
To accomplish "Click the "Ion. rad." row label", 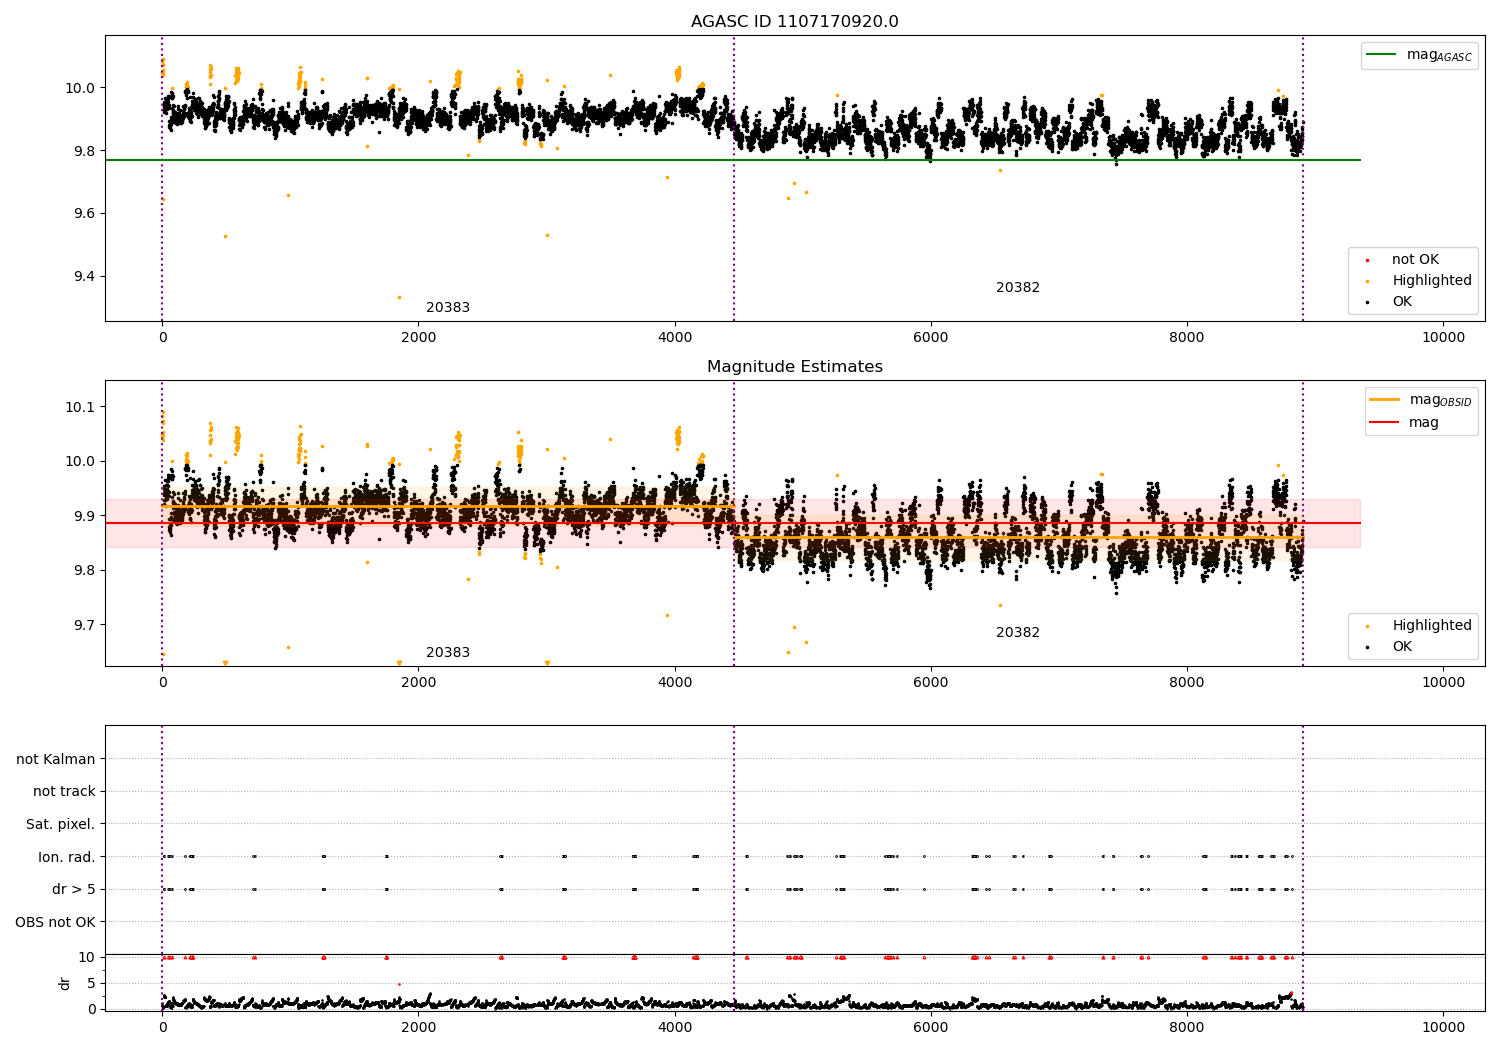I will (67, 857).
